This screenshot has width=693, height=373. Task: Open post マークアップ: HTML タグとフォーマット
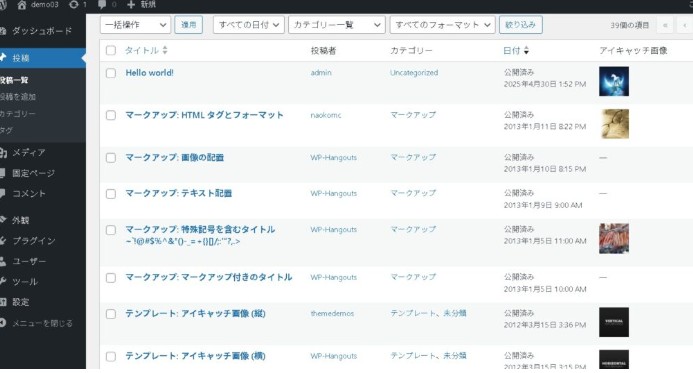coord(204,115)
